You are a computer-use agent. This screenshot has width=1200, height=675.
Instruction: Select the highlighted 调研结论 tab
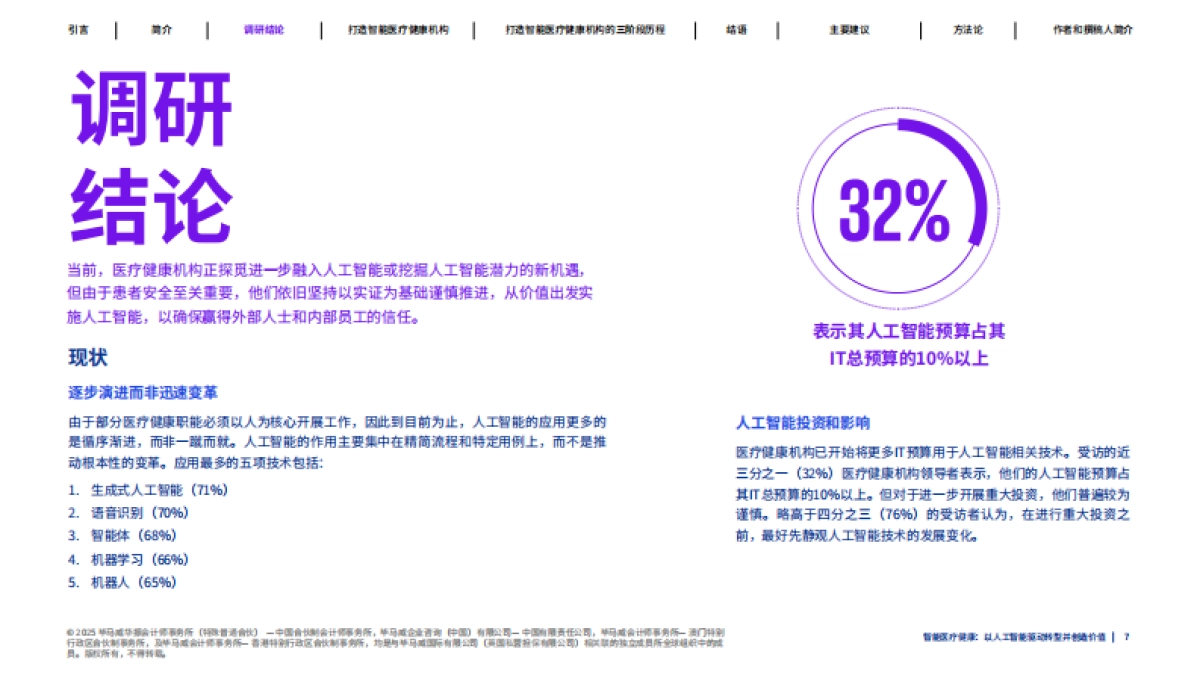pos(265,30)
